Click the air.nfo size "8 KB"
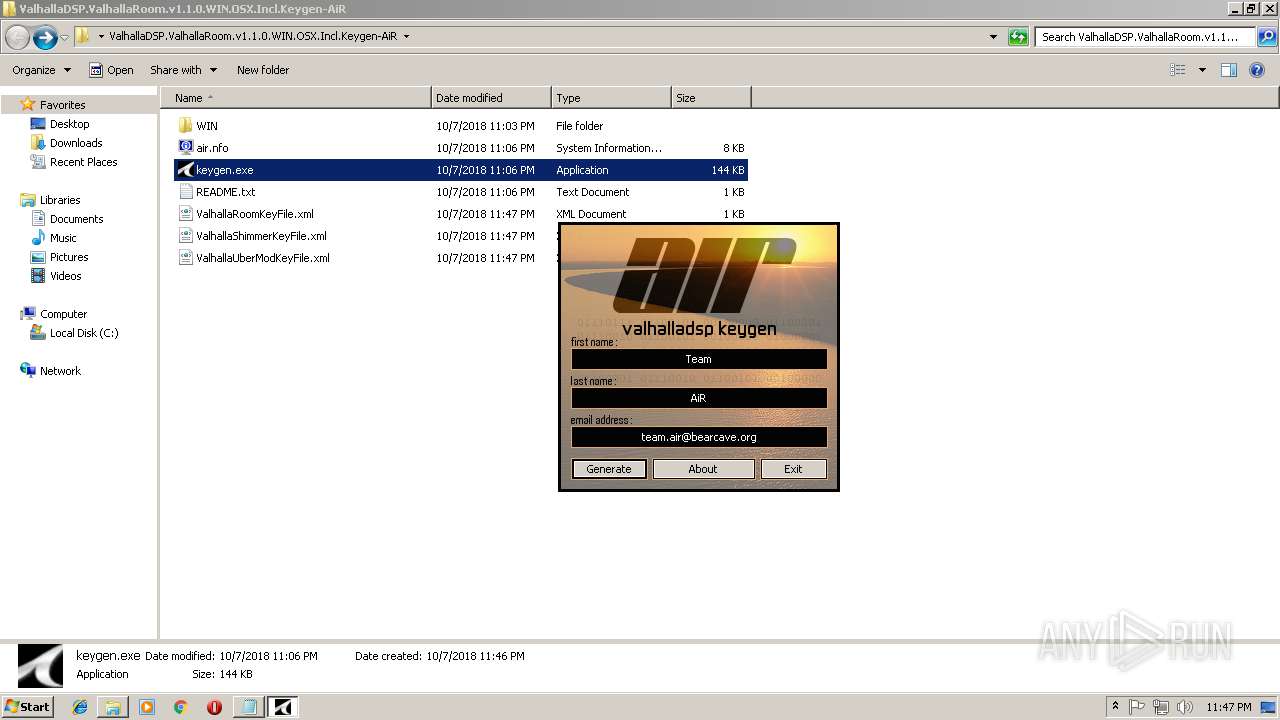 click(733, 148)
